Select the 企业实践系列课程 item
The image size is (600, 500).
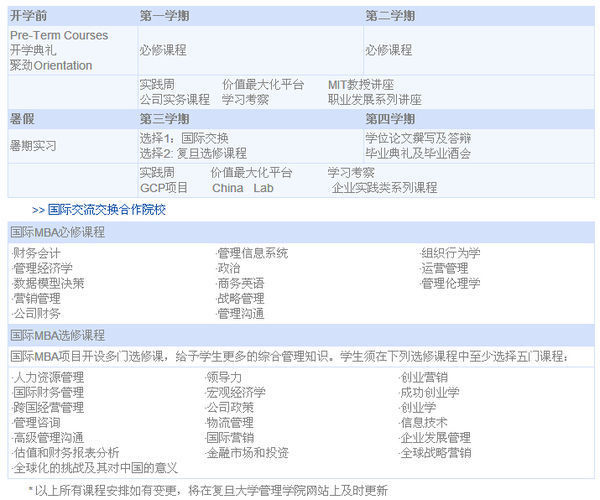tap(385, 187)
